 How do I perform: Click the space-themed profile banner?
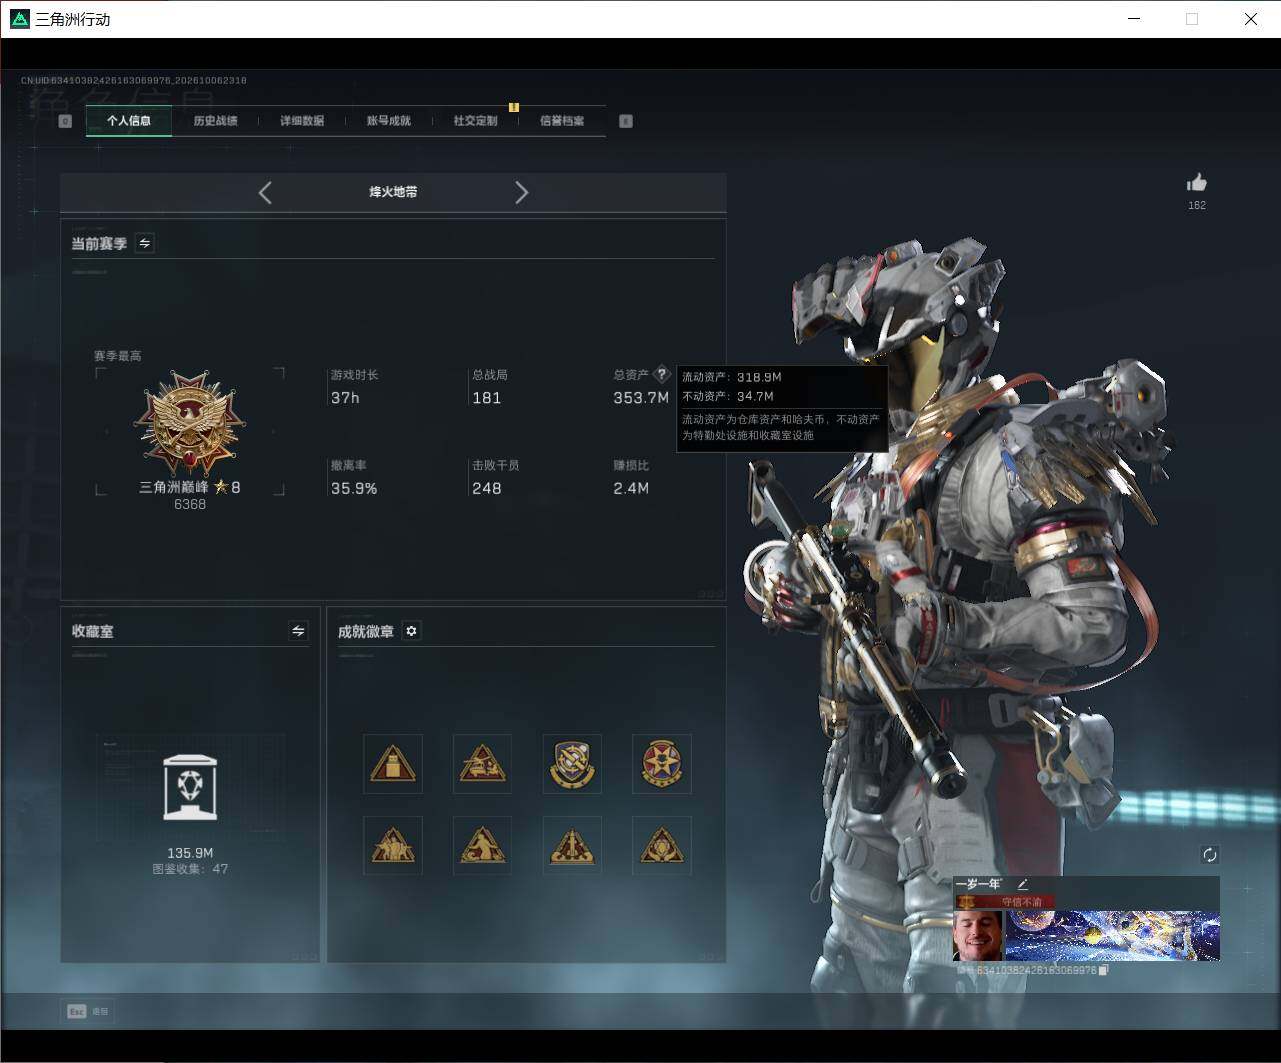[1112, 936]
